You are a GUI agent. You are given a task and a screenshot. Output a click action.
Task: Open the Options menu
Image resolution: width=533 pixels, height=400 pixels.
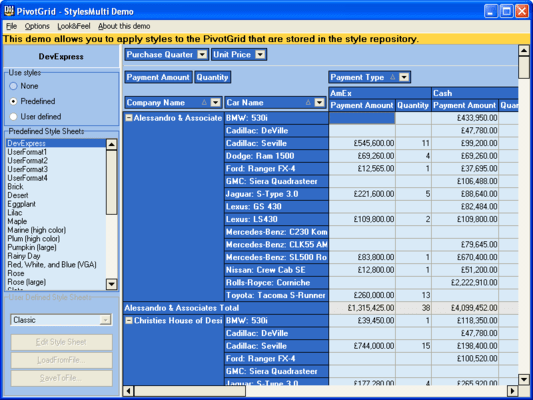coord(37,26)
